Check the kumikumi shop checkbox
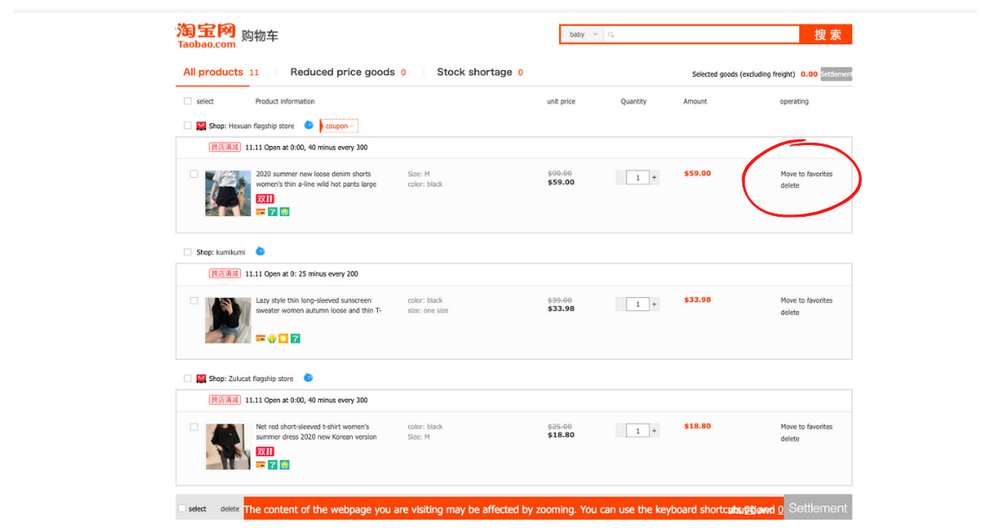Image resolution: width=1000 pixels, height=528 pixels. tap(188, 252)
